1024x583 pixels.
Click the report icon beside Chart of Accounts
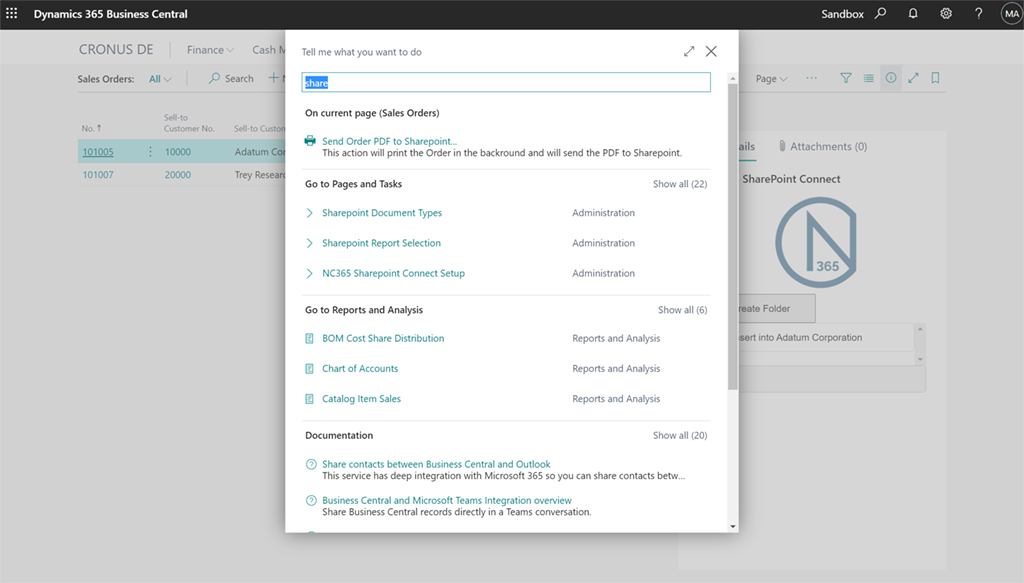coord(310,369)
